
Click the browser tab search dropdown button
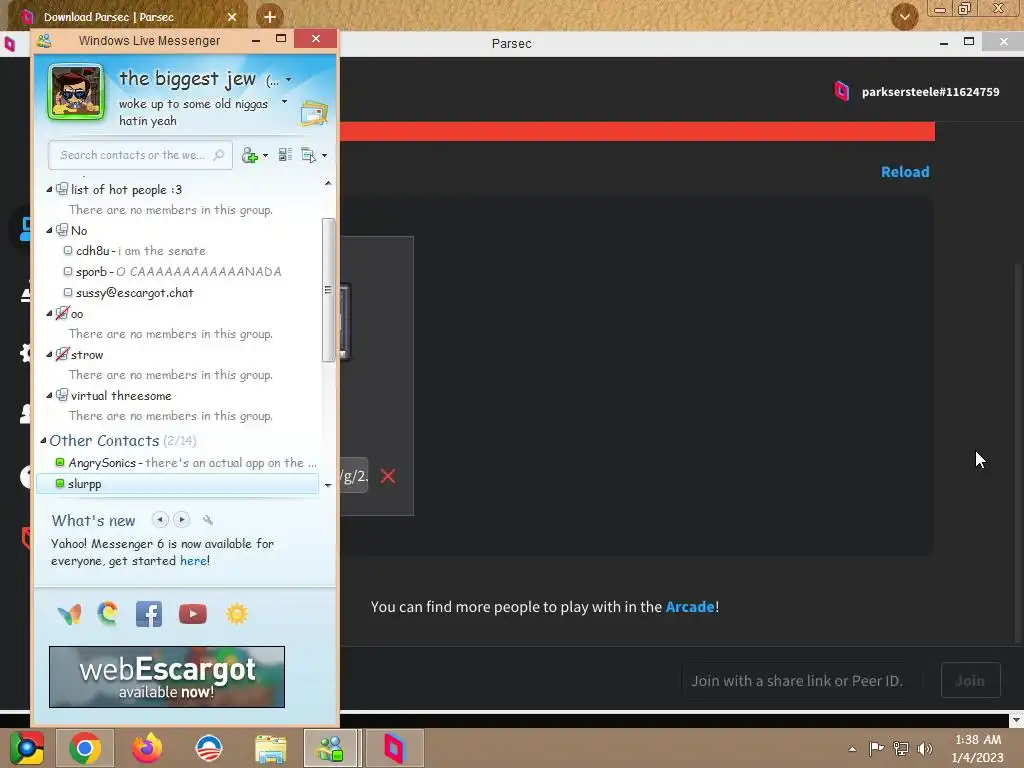(x=904, y=16)
